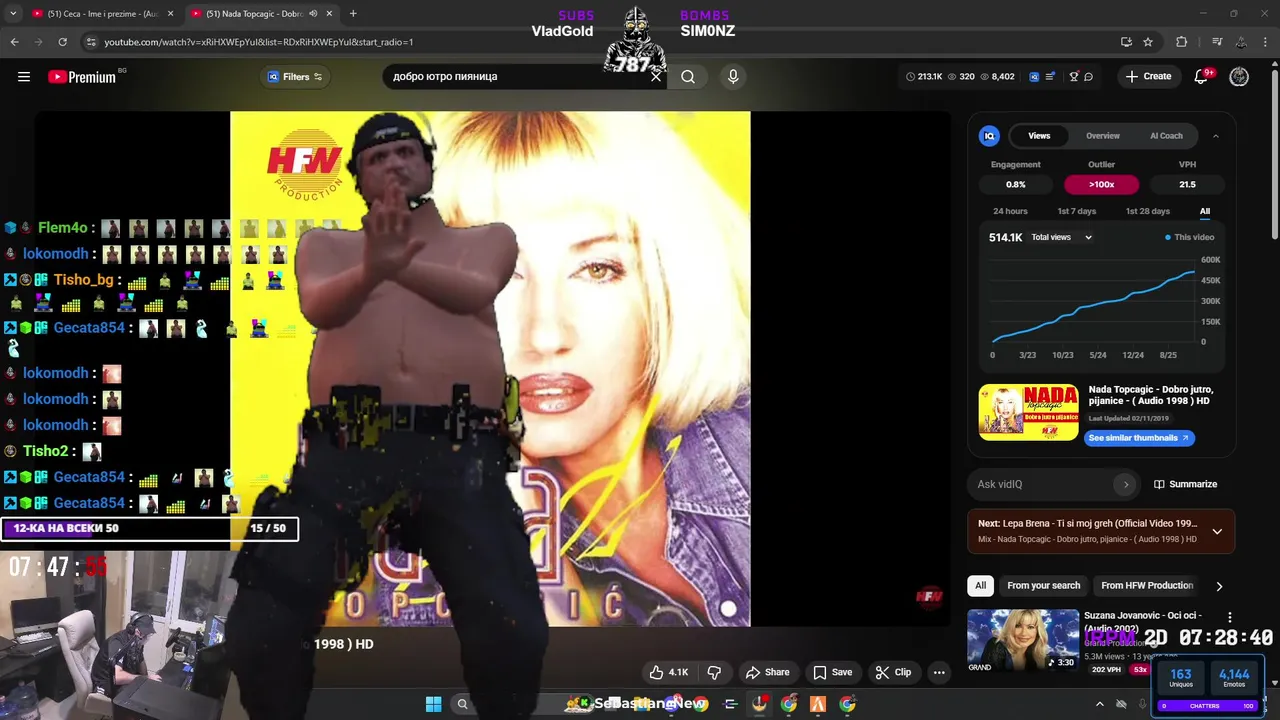Mute the Nada Topcagic browser tab
Screen dimensions: 1280x720
click(313, 13)
